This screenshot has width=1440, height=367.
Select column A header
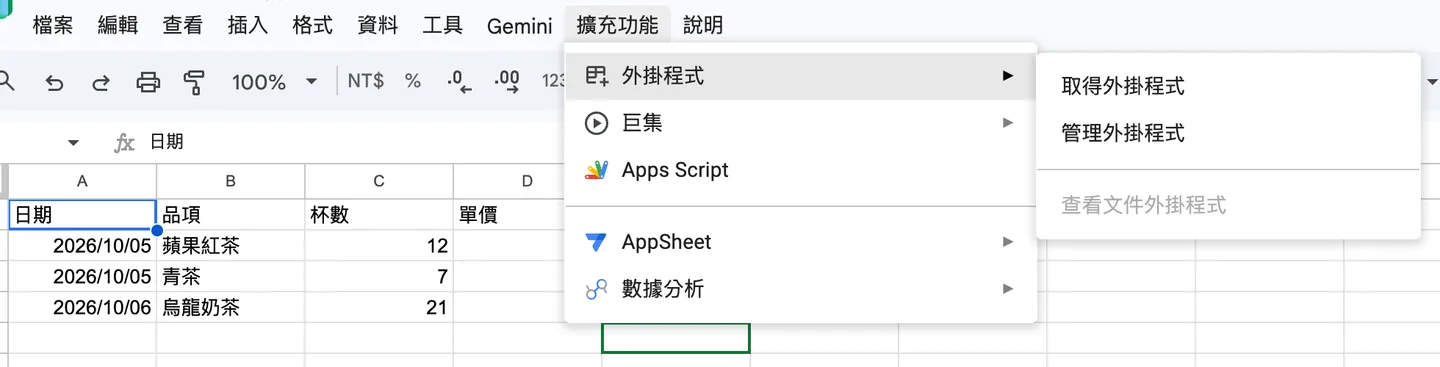click(x=82, y=181)
